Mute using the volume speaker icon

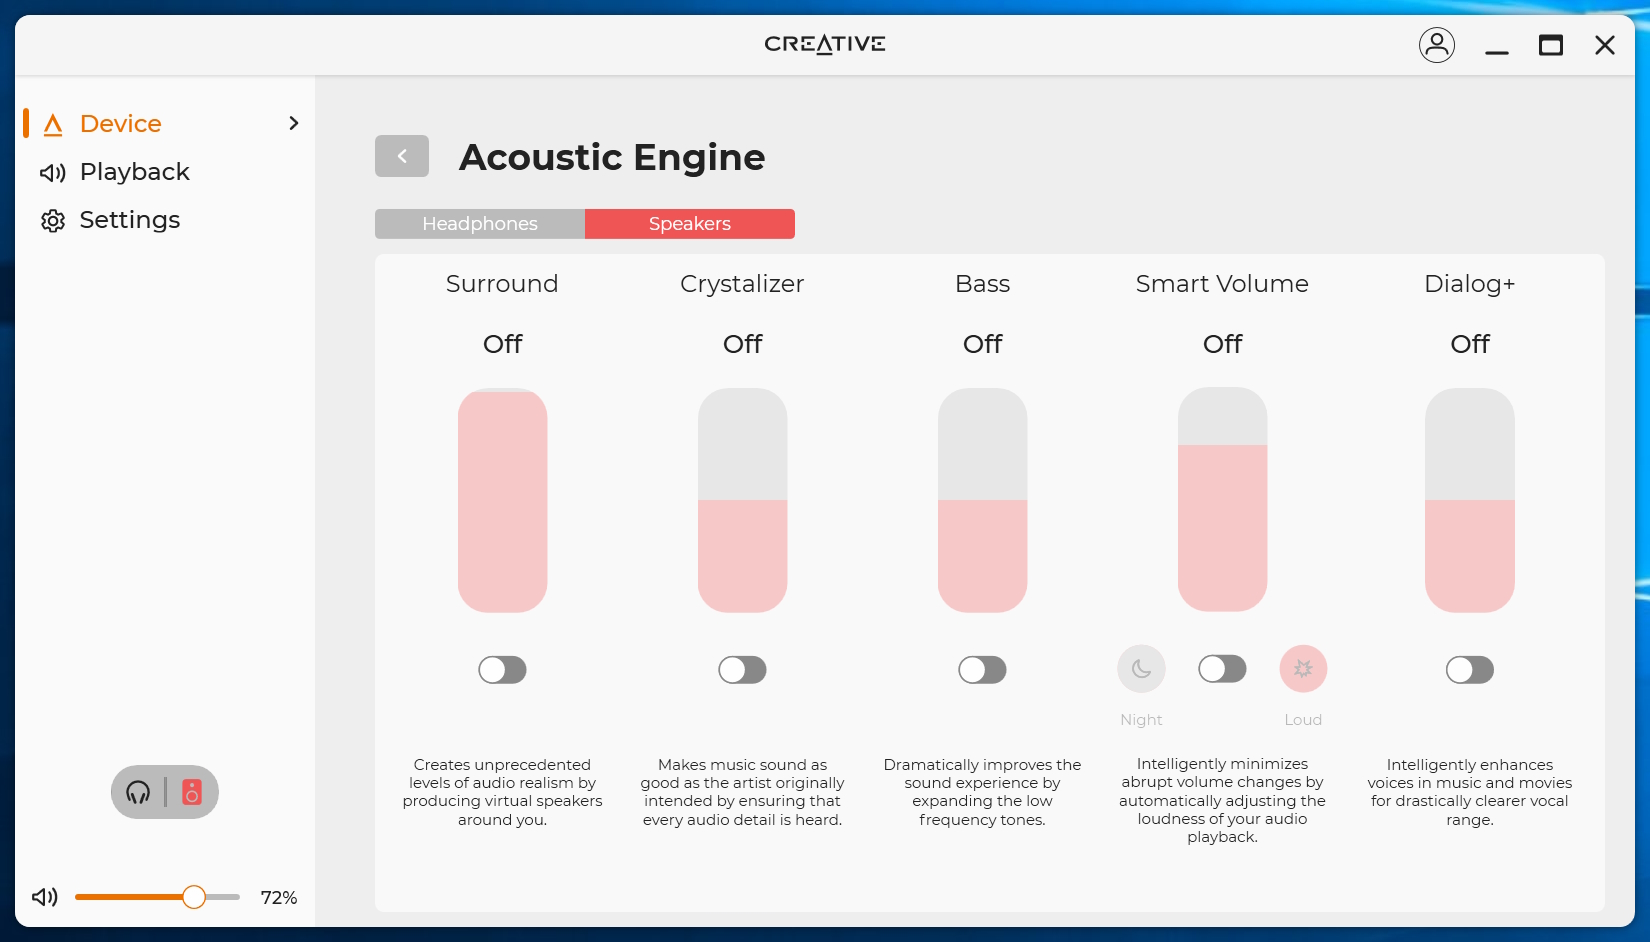45,897
